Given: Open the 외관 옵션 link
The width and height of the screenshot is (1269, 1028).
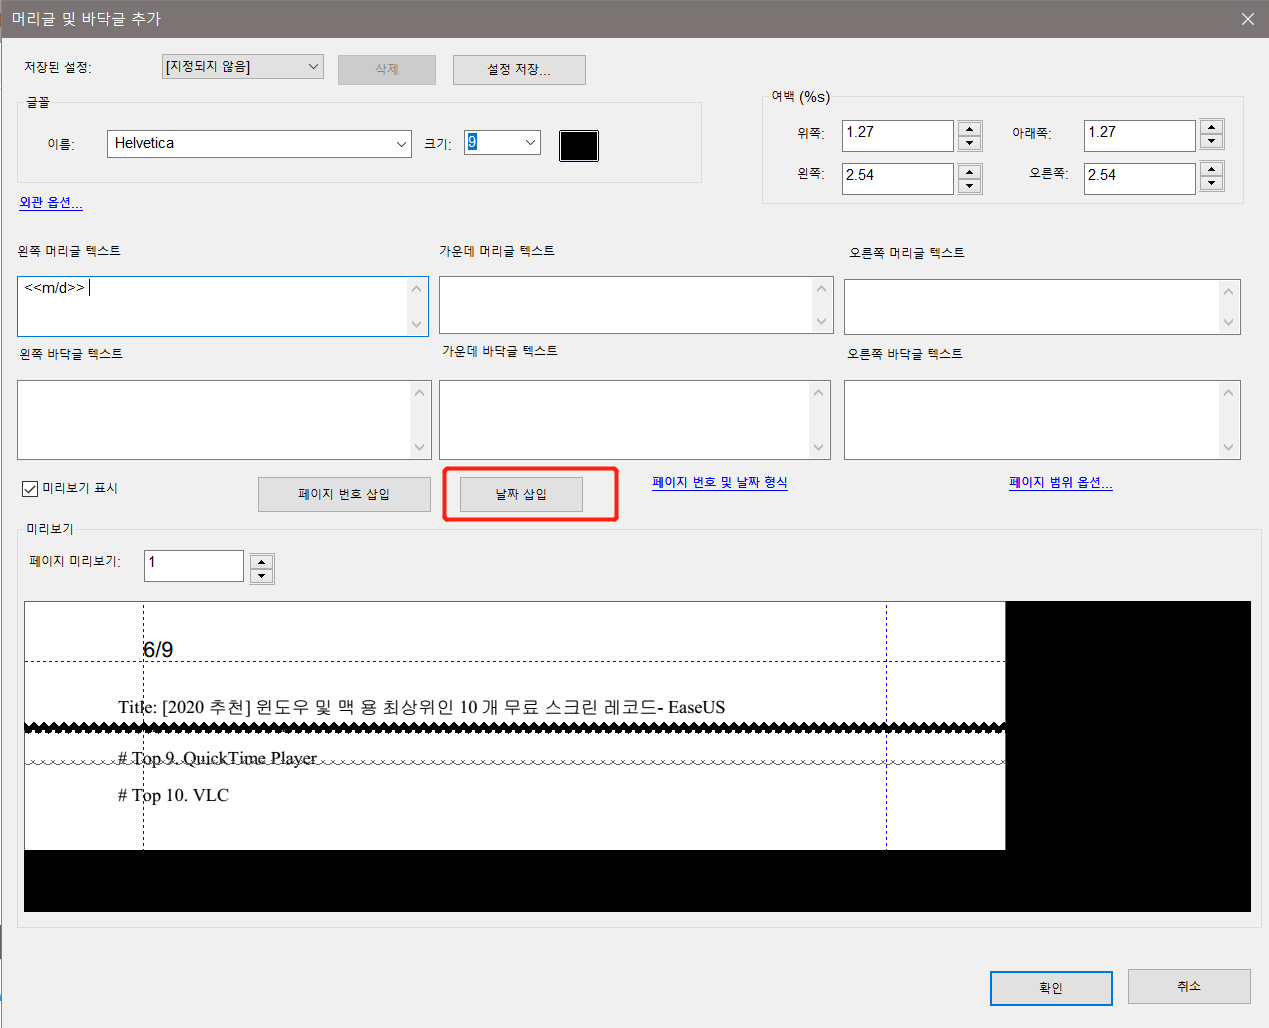Looking at the screenshot, I should click(x=50, y=202).
